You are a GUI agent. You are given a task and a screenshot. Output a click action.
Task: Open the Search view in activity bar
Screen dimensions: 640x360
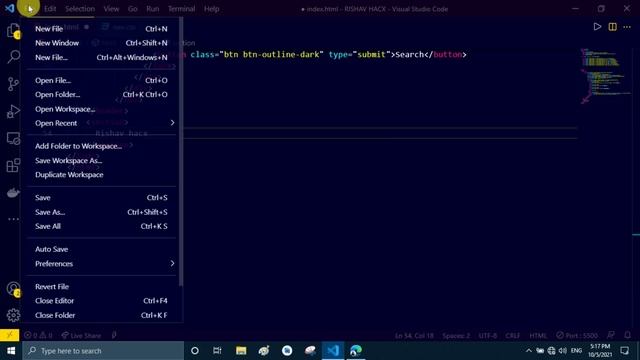pos(13,56)
